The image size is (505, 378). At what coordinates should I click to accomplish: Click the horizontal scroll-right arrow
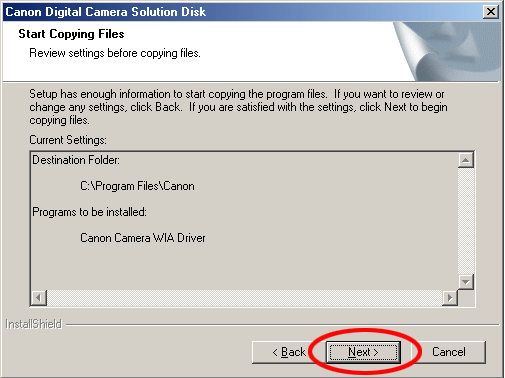coord(450,297)
